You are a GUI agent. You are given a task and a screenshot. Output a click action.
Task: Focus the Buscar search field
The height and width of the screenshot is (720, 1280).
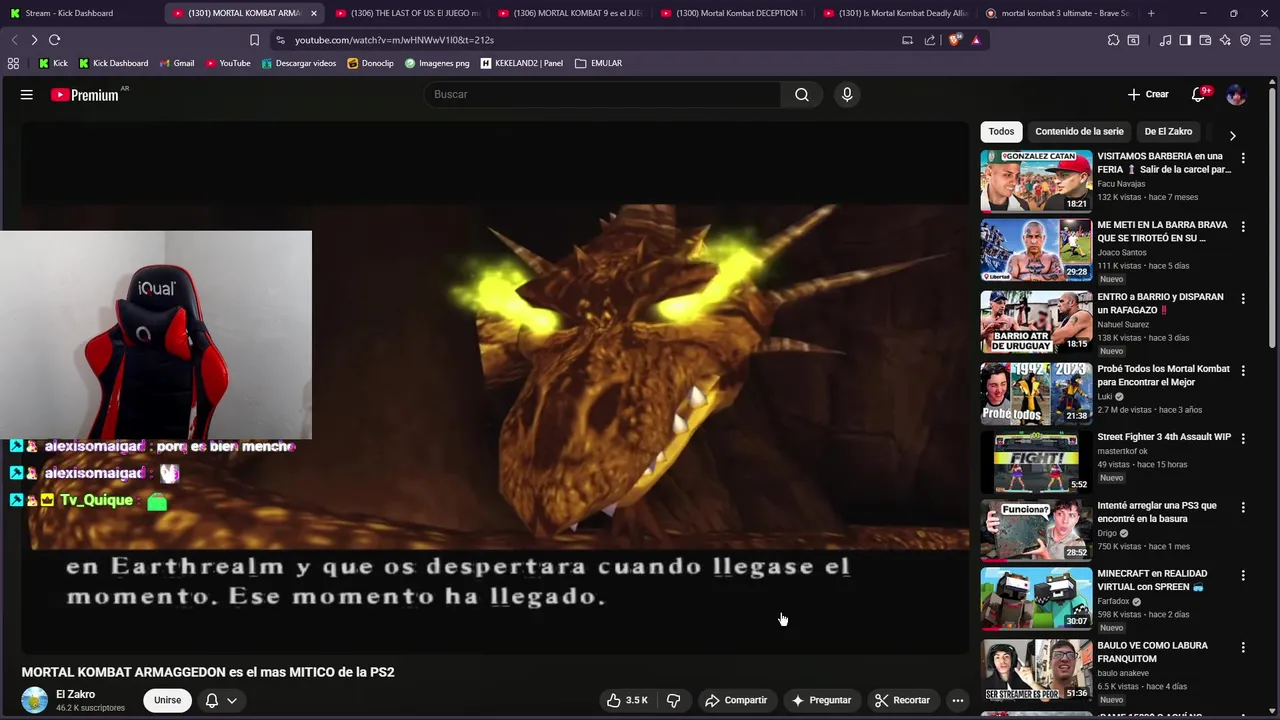click(x=603, y=94)
